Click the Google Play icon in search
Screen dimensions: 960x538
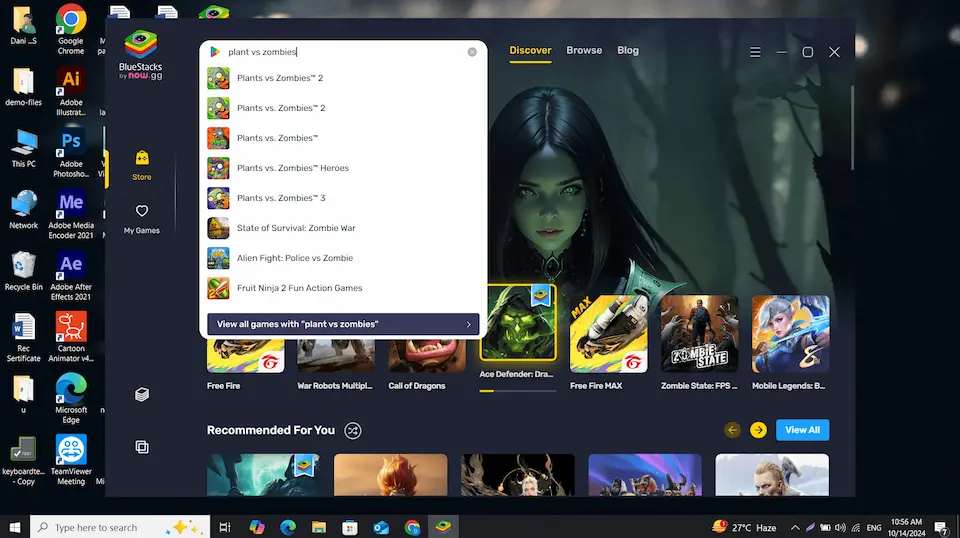pos(215,52)
